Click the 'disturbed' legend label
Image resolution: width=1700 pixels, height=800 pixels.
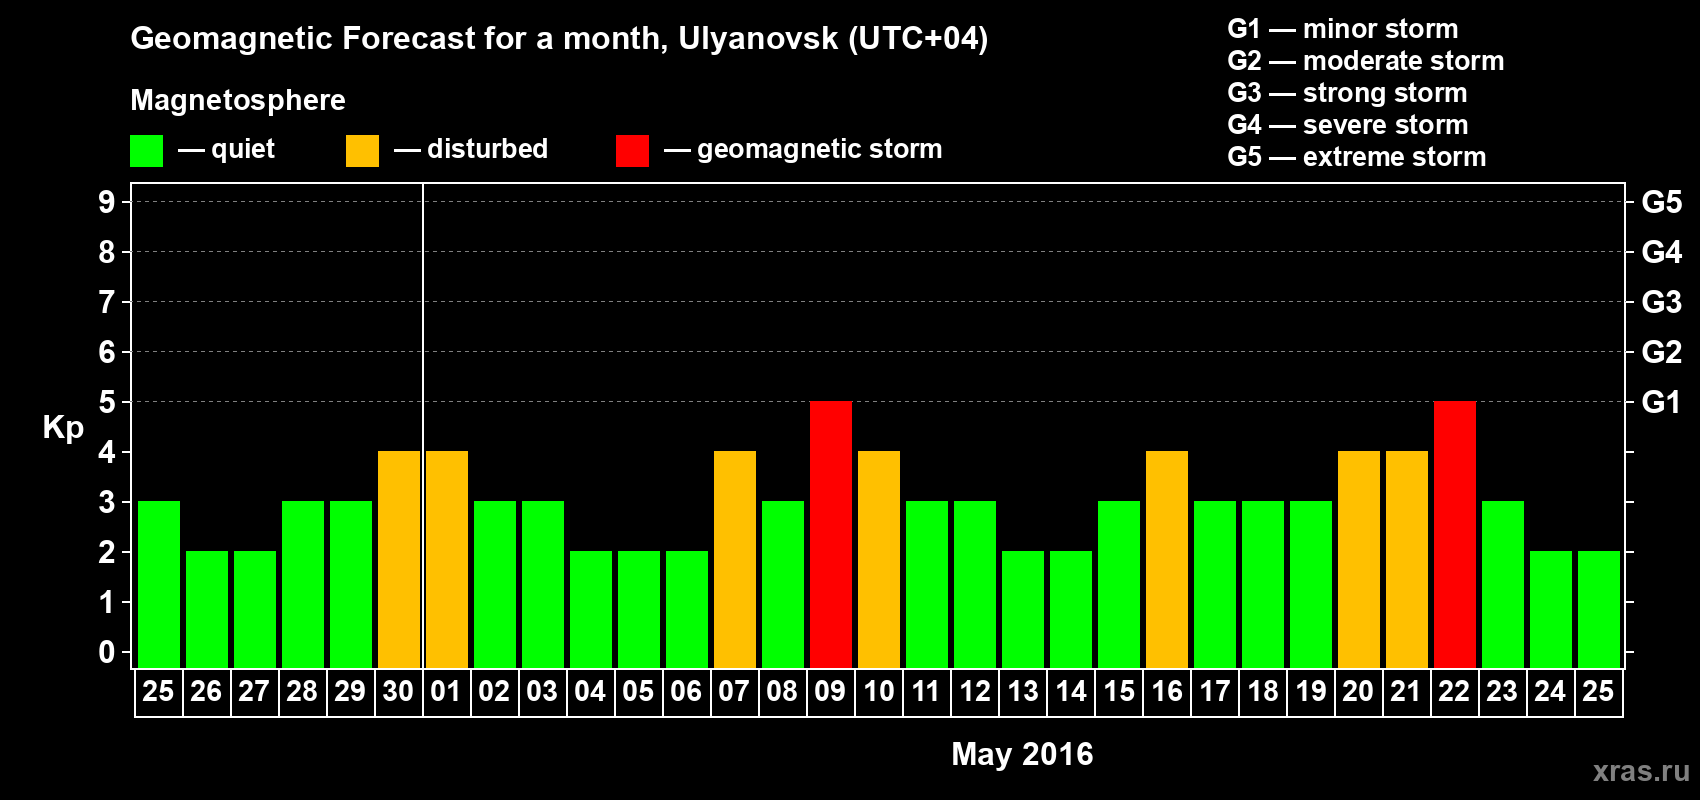(x=487, y=149)
